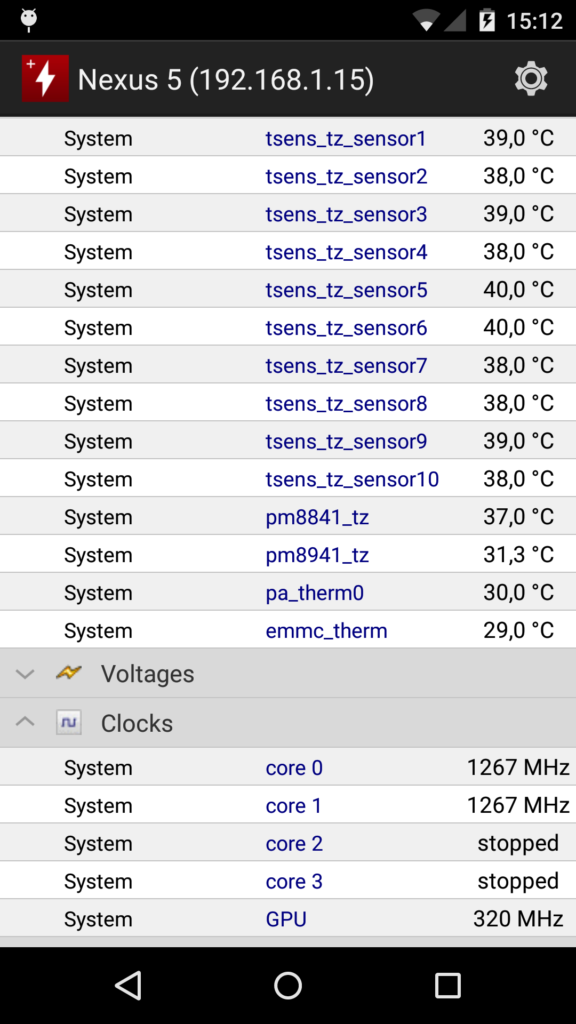Image resolution: width=576 pixels, height=1024 pixels.
Task: Open the tsens_tz_sensor1 sensor link
Action: point(346,138)
